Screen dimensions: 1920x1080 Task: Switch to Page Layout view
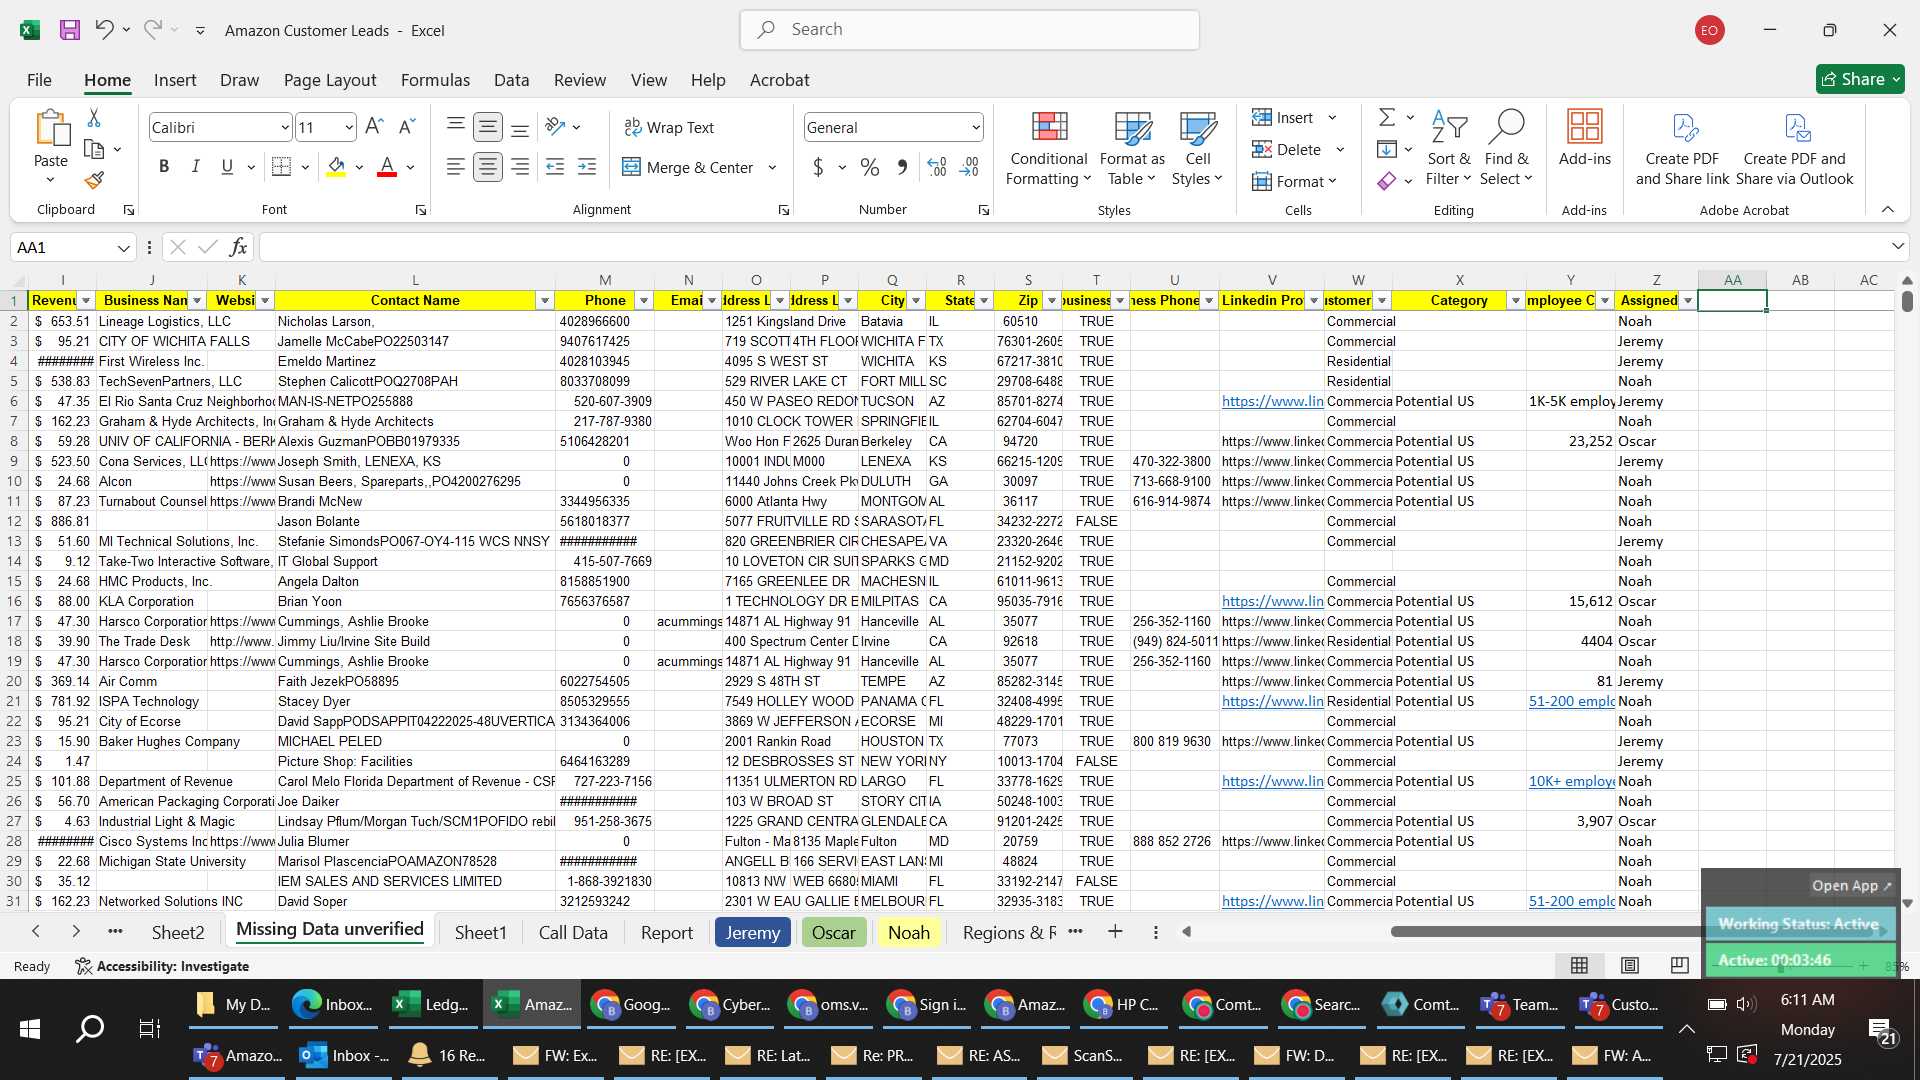1630,965
